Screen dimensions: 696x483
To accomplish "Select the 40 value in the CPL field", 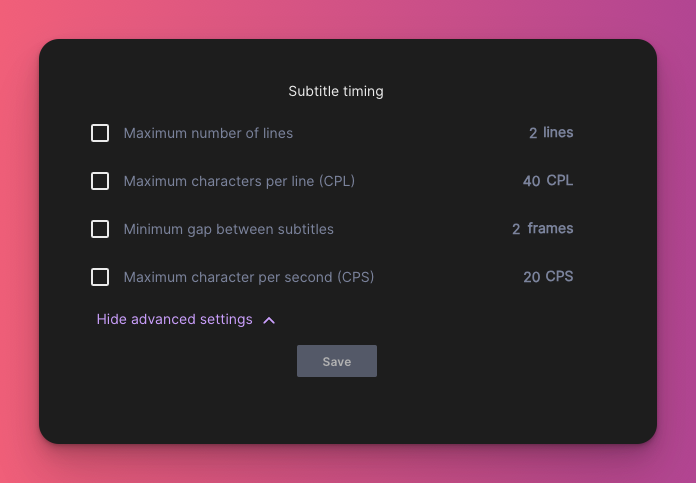I will 531,181.
